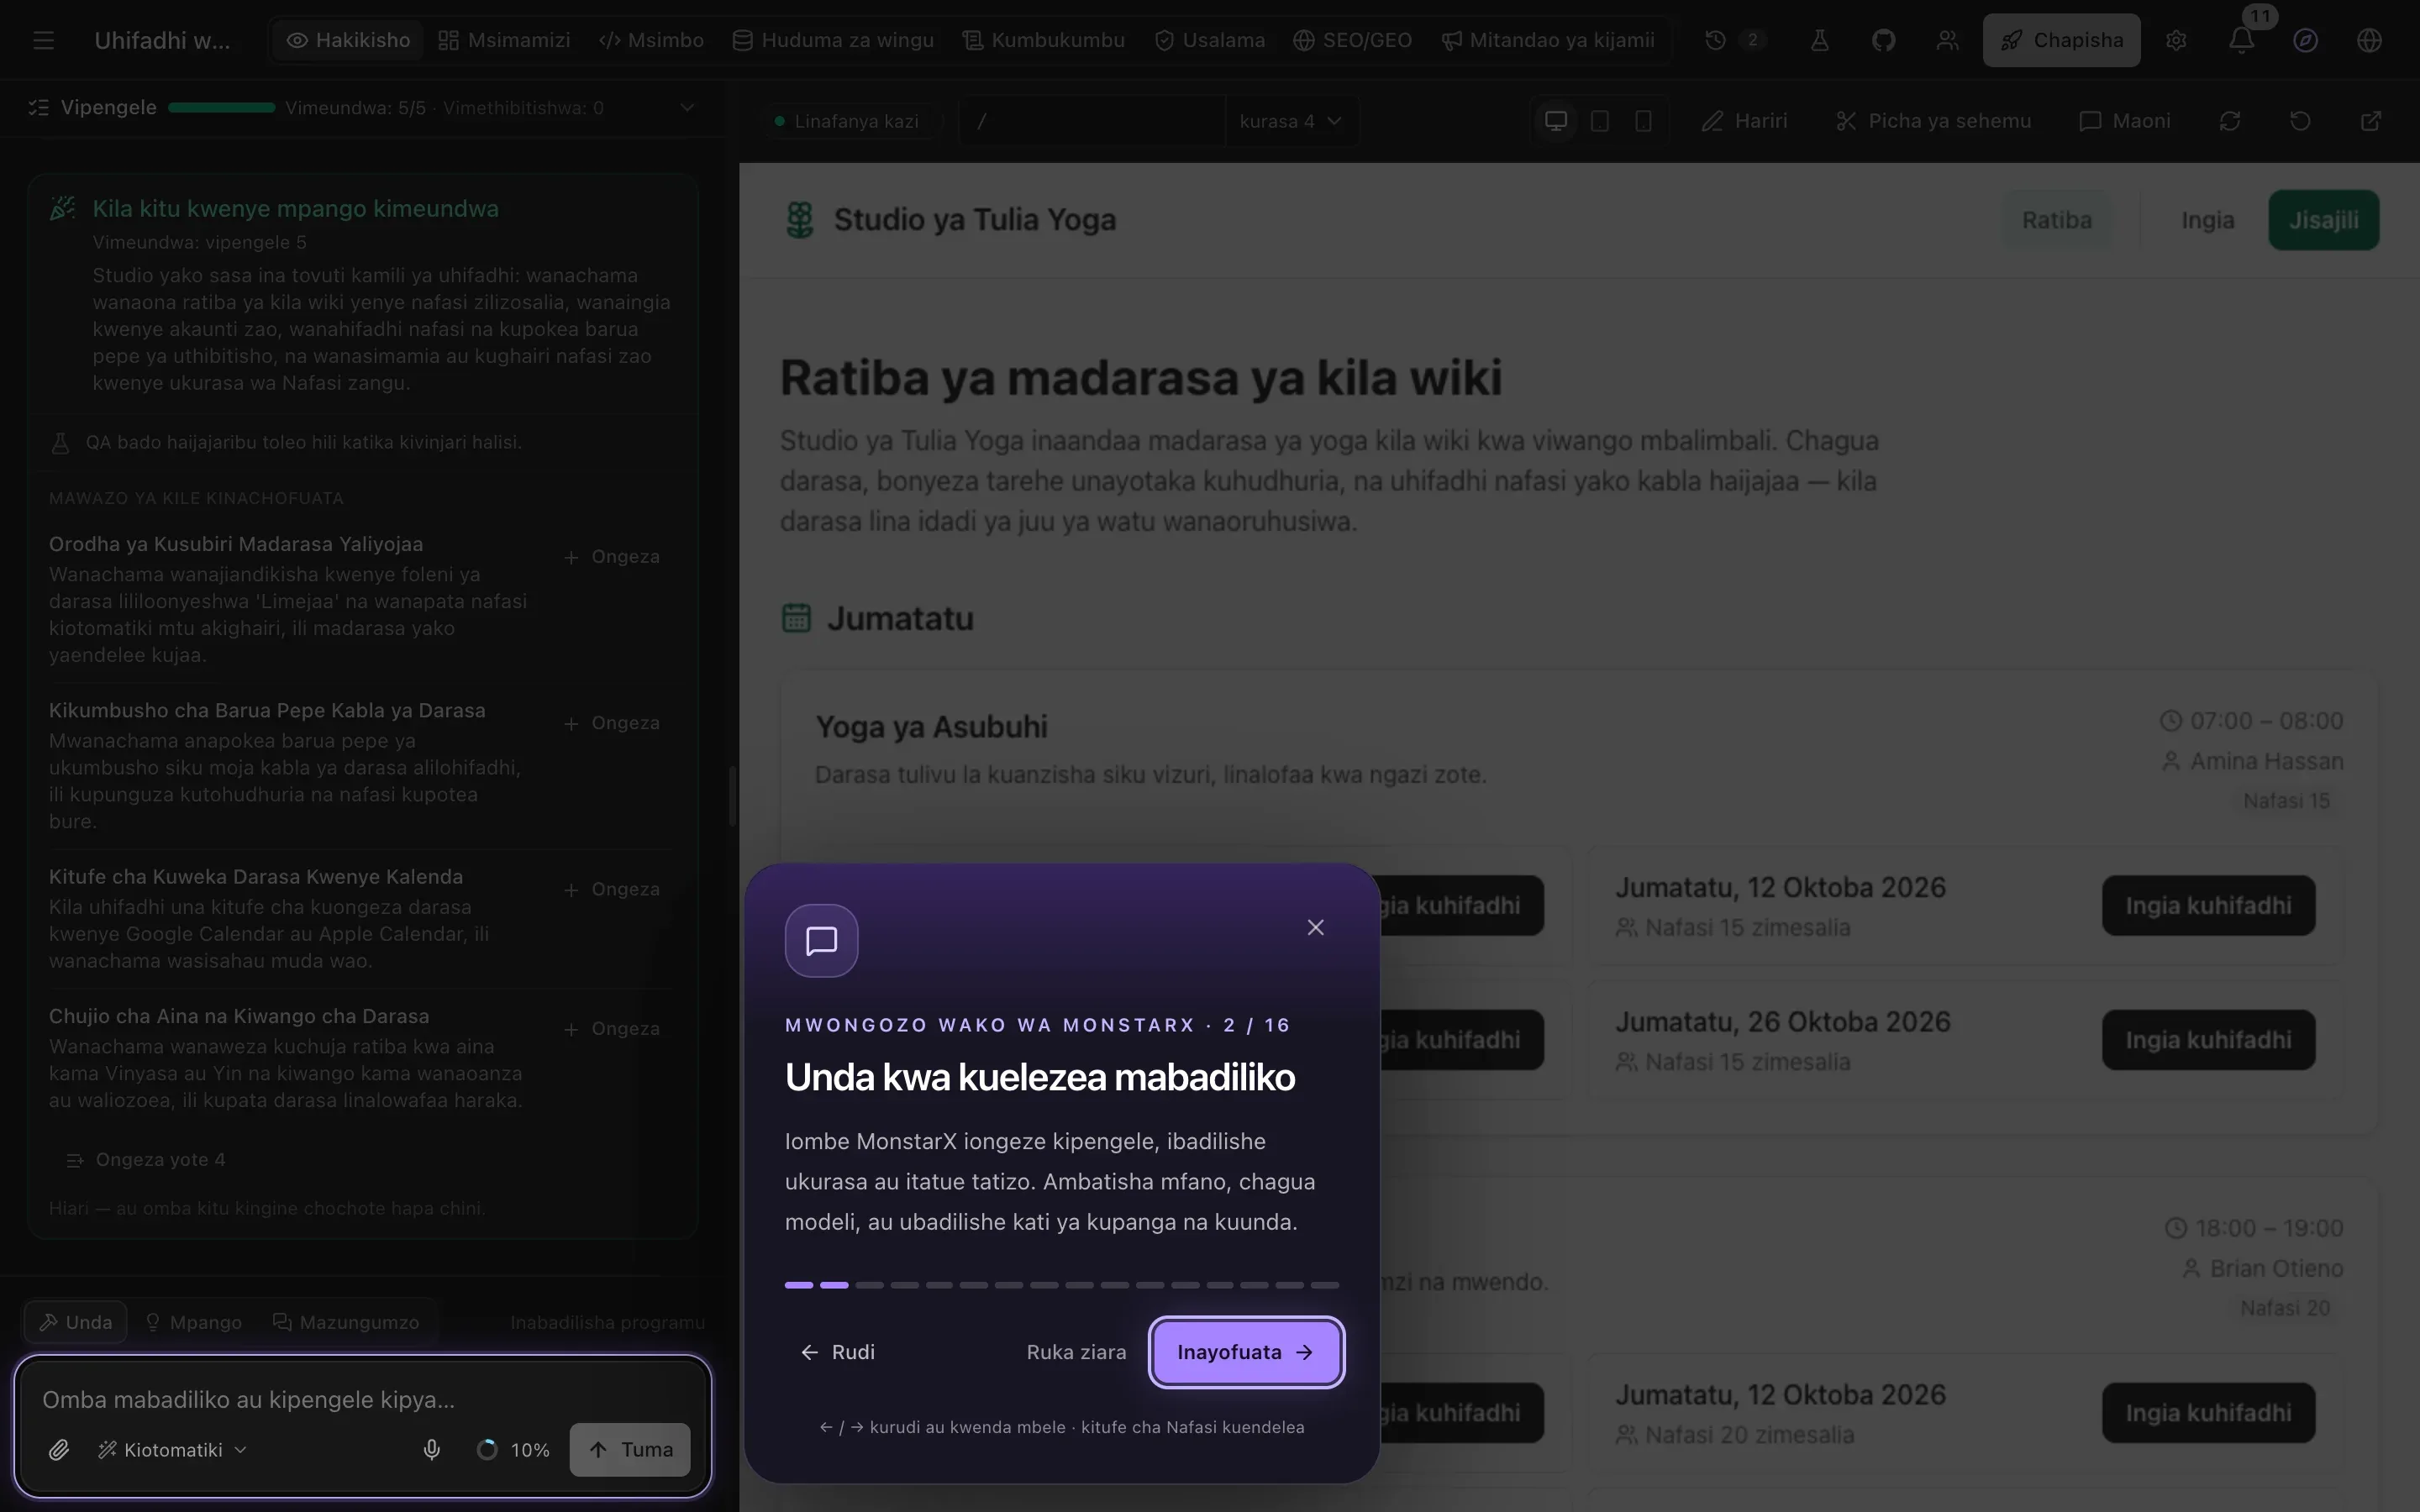Click the Vipengele green progress bar

click(x=221, y=107)
